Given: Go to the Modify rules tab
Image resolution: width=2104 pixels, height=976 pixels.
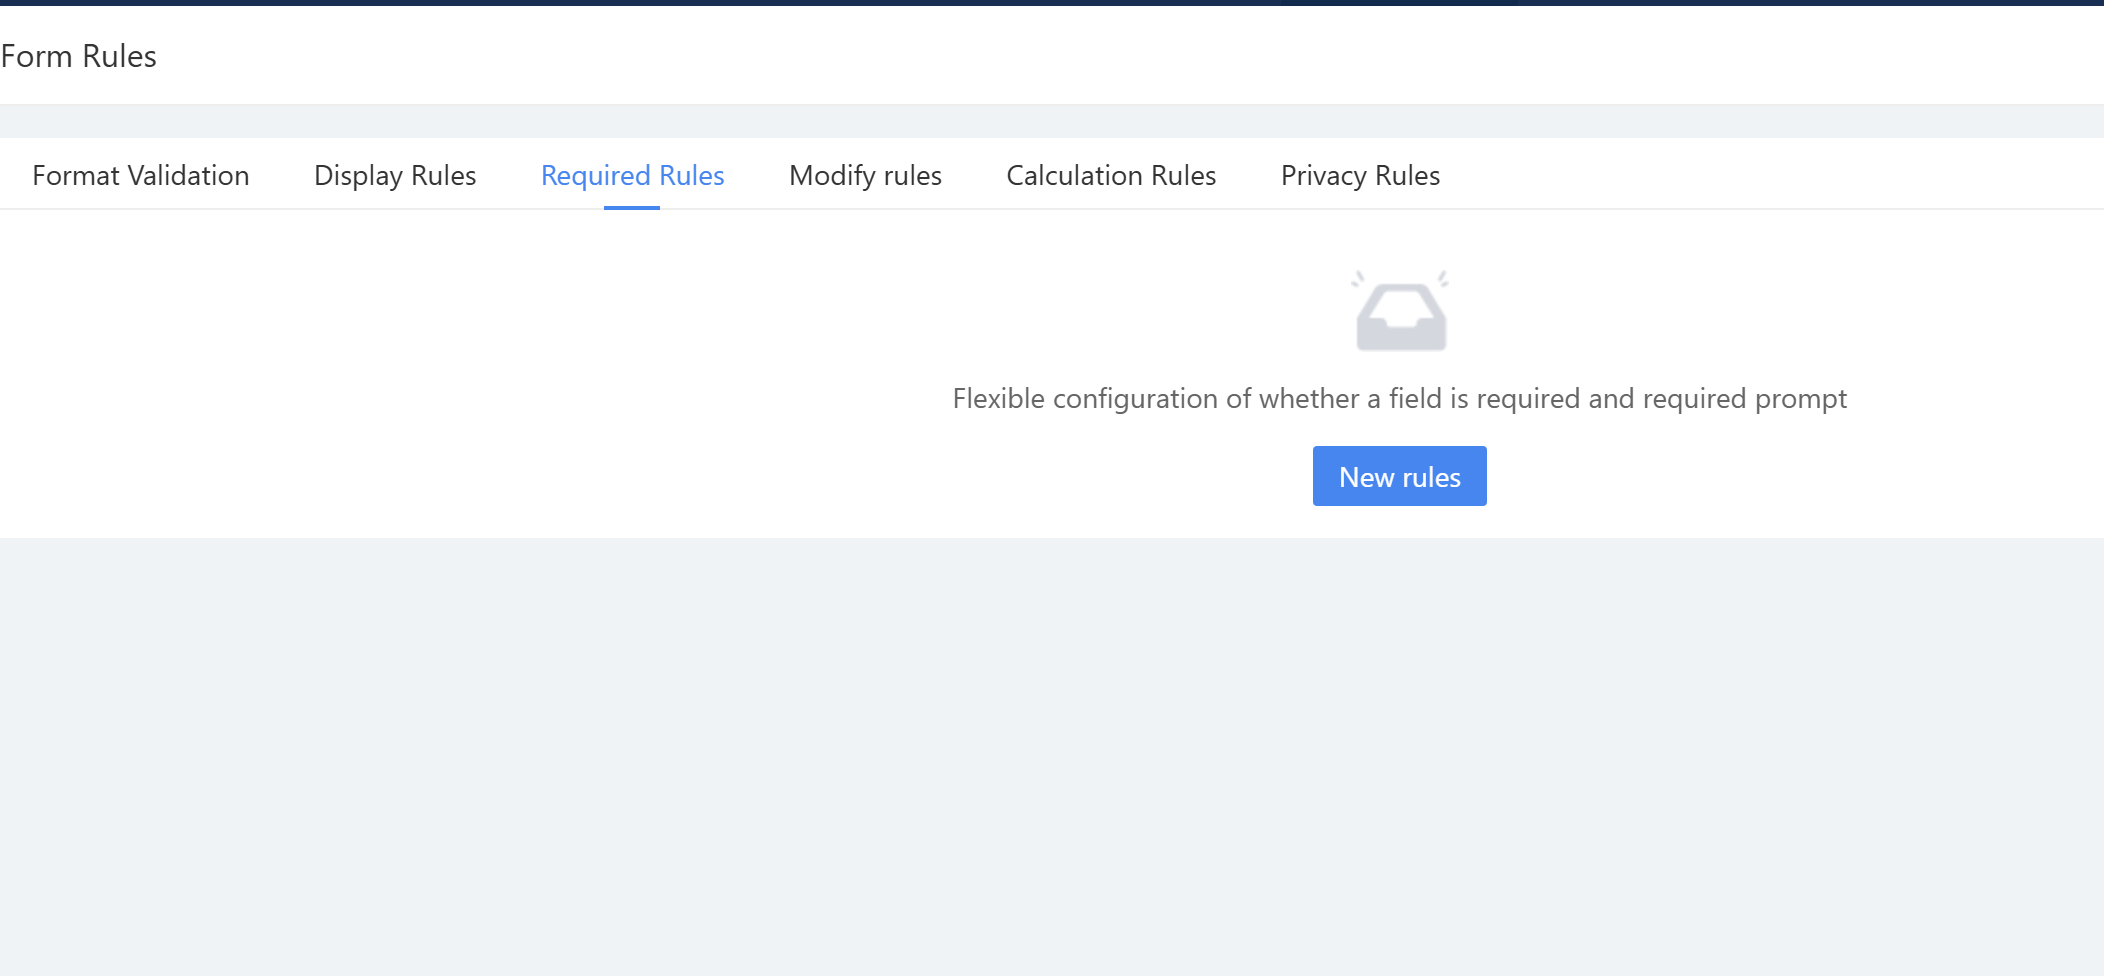Looking at the screenshot, I should tap(865, 175).
